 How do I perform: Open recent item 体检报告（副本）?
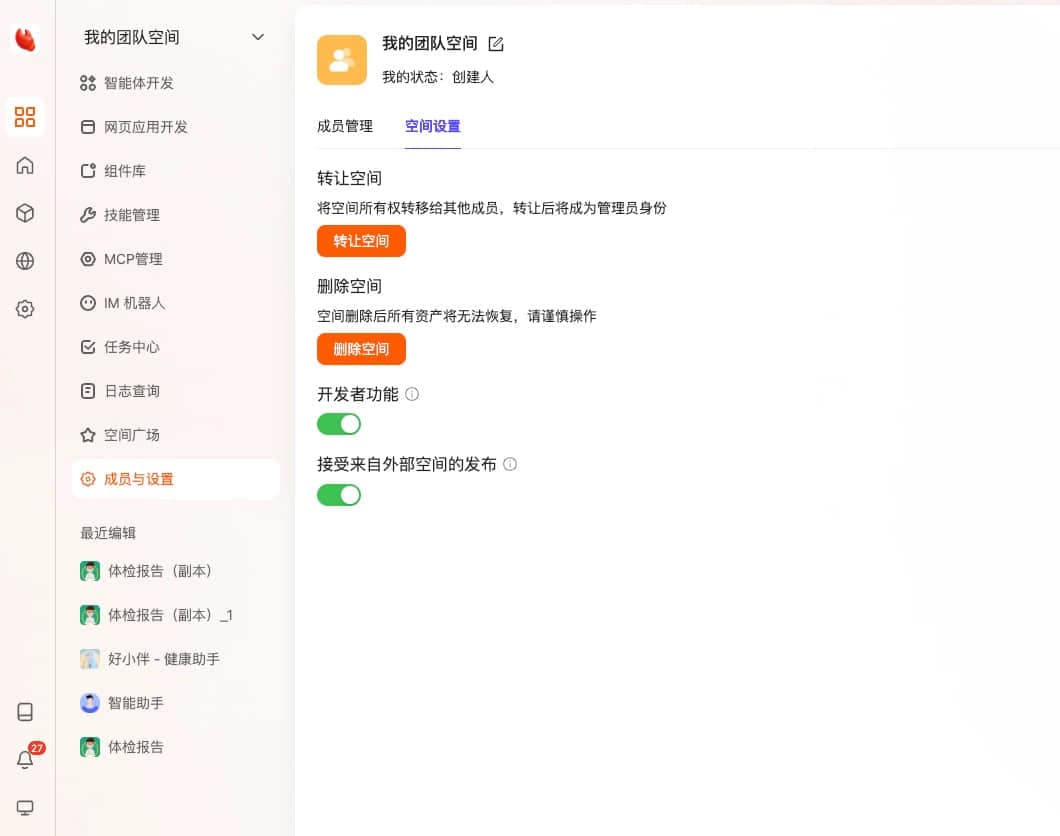[x=175, y=571]
